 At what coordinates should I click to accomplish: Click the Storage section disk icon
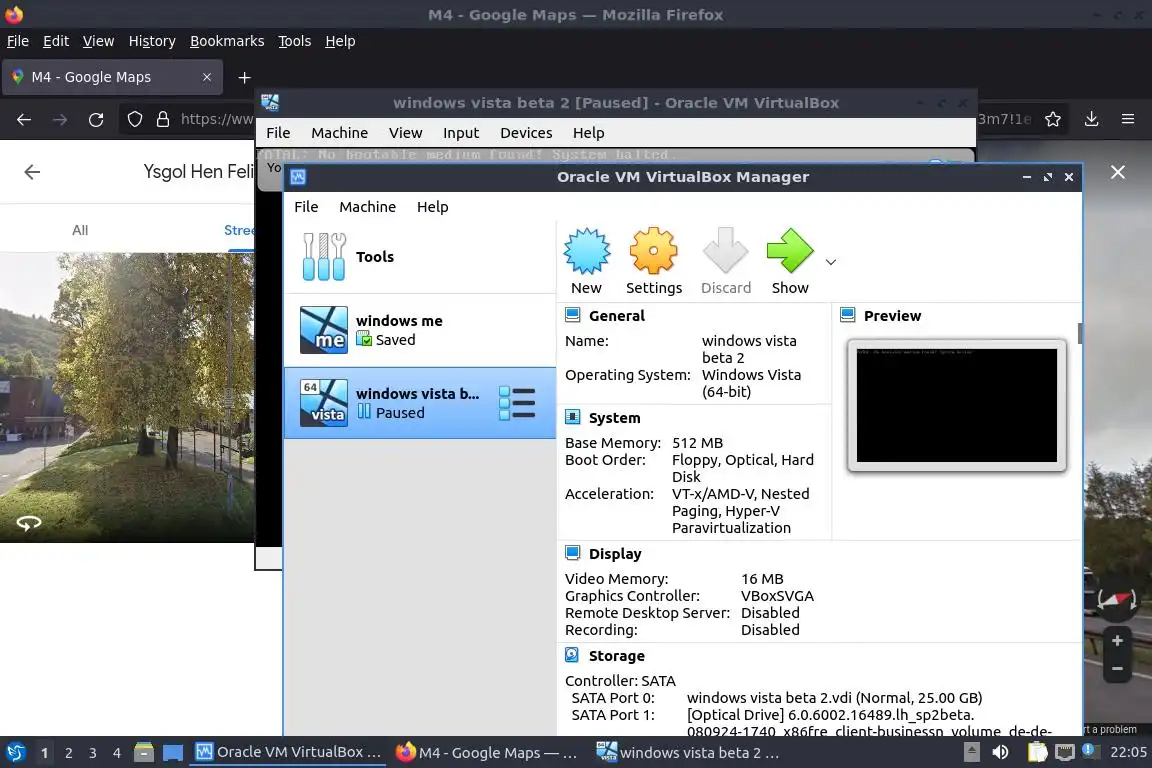tap(572, 655)
